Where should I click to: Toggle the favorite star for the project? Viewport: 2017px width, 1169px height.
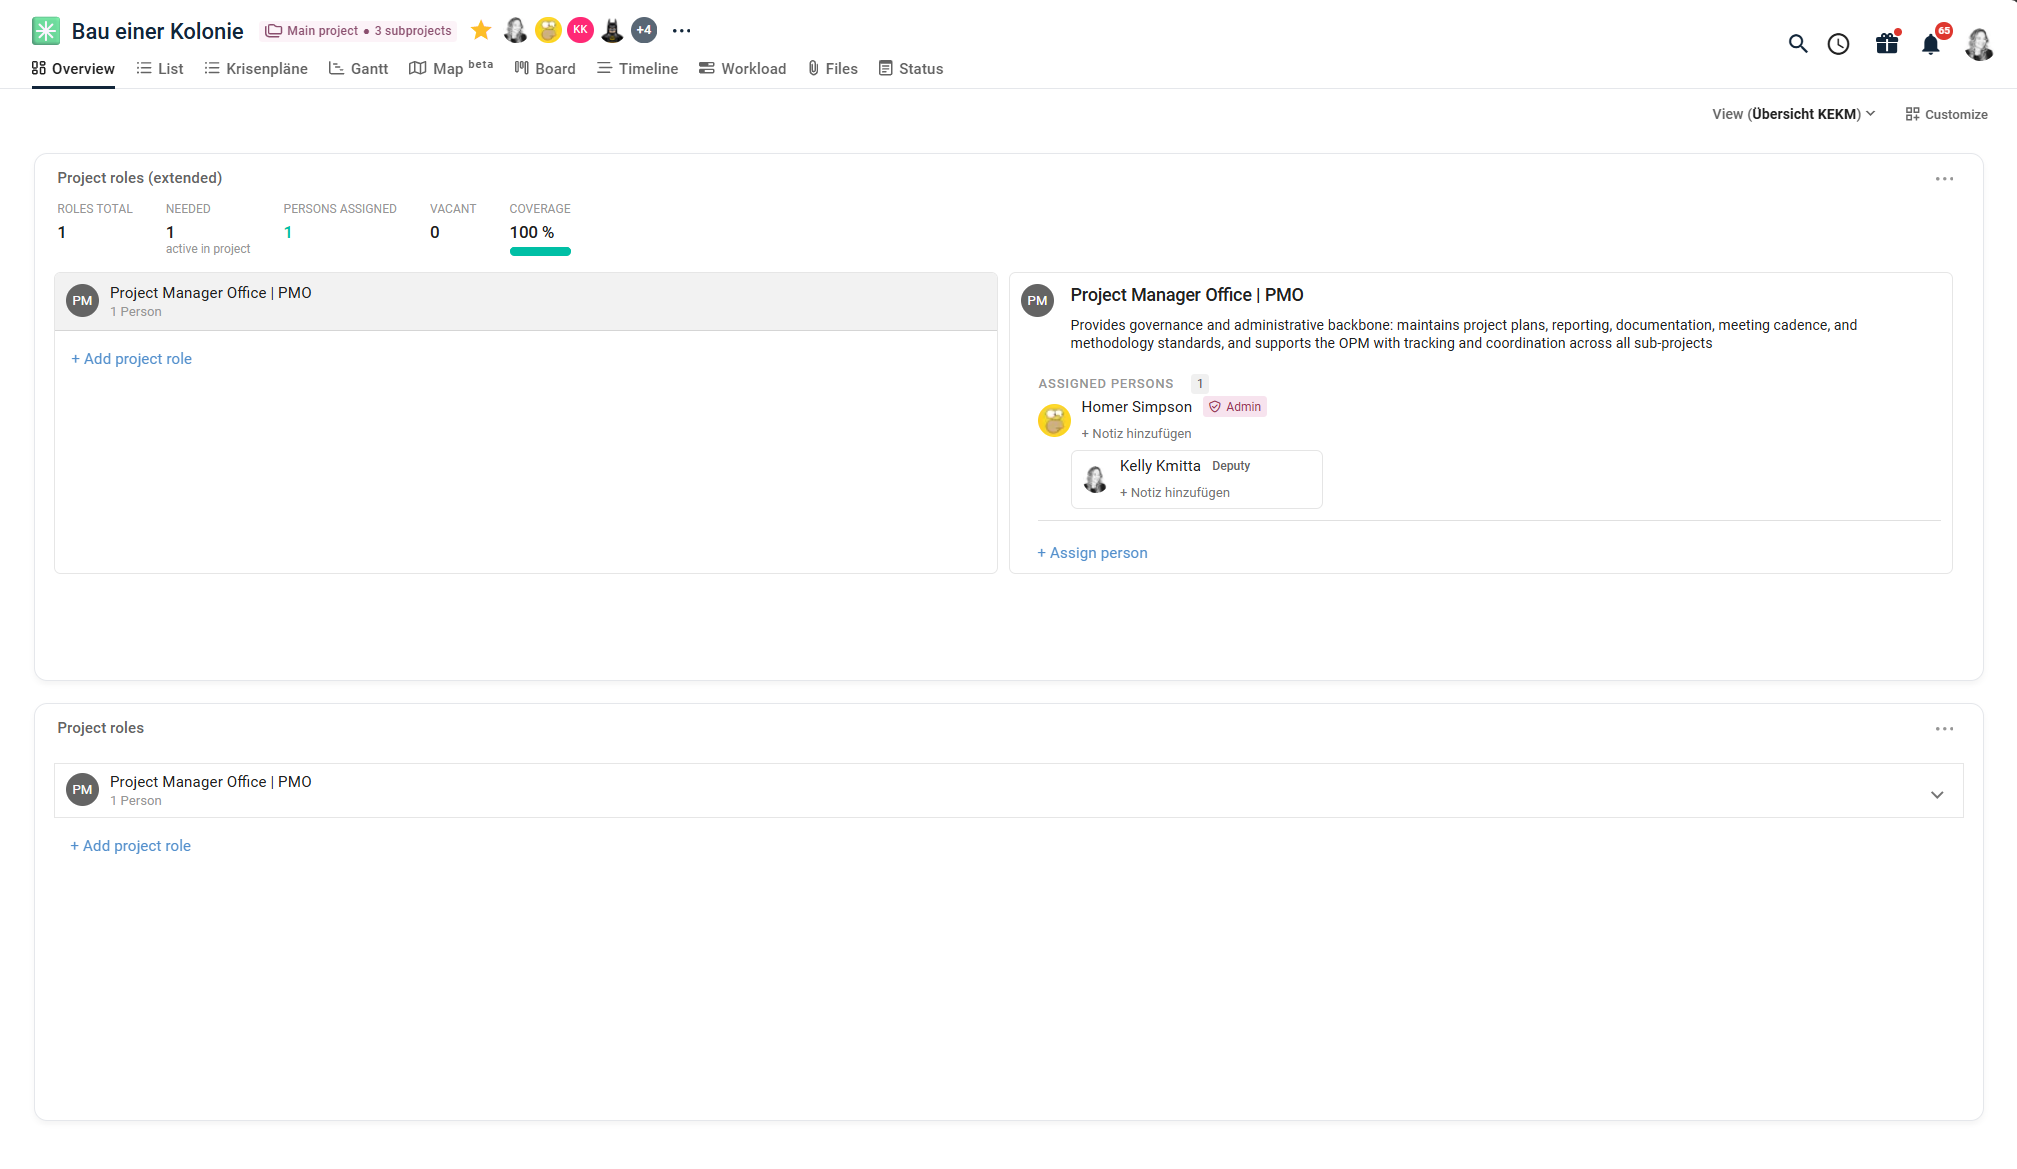tap(481, 30)
